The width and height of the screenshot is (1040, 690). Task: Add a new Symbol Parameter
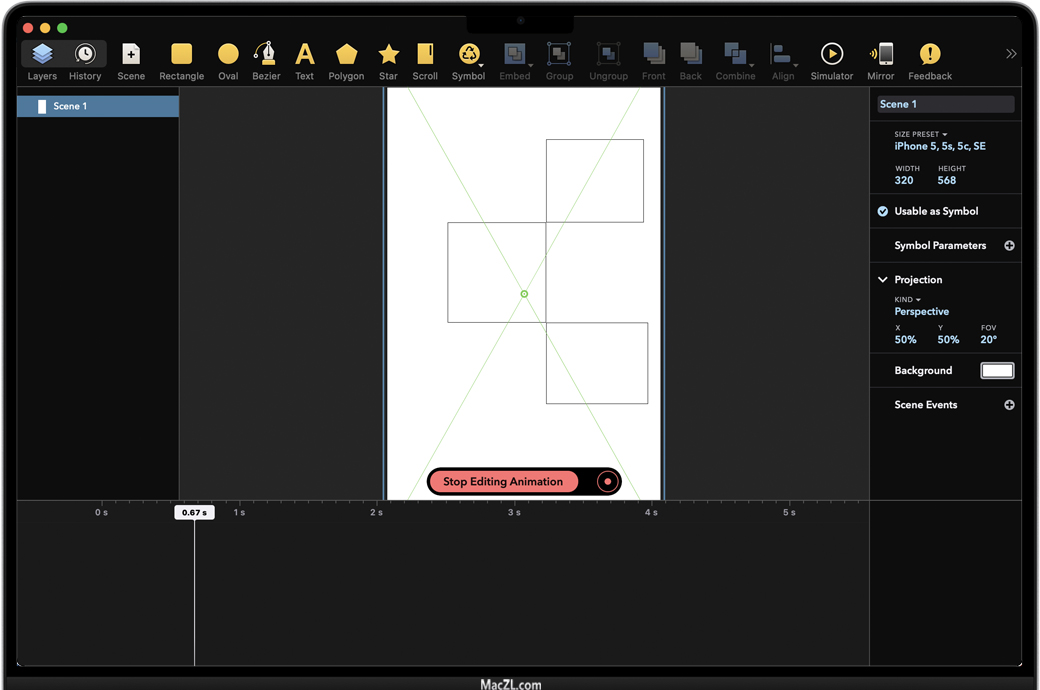1009,246
